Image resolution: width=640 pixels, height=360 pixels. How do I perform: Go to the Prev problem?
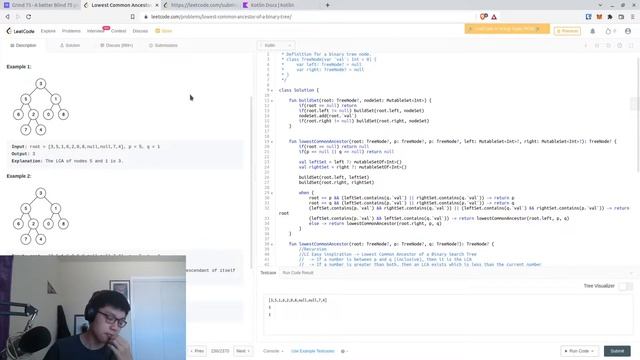tap(197, 351)
